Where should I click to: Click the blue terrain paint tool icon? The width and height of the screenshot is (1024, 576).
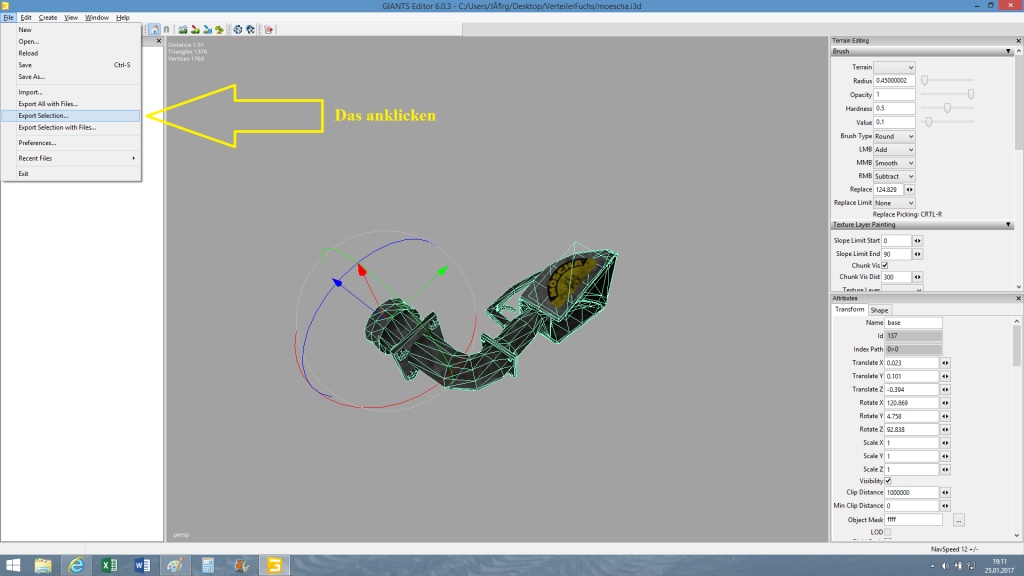point(207,30)
